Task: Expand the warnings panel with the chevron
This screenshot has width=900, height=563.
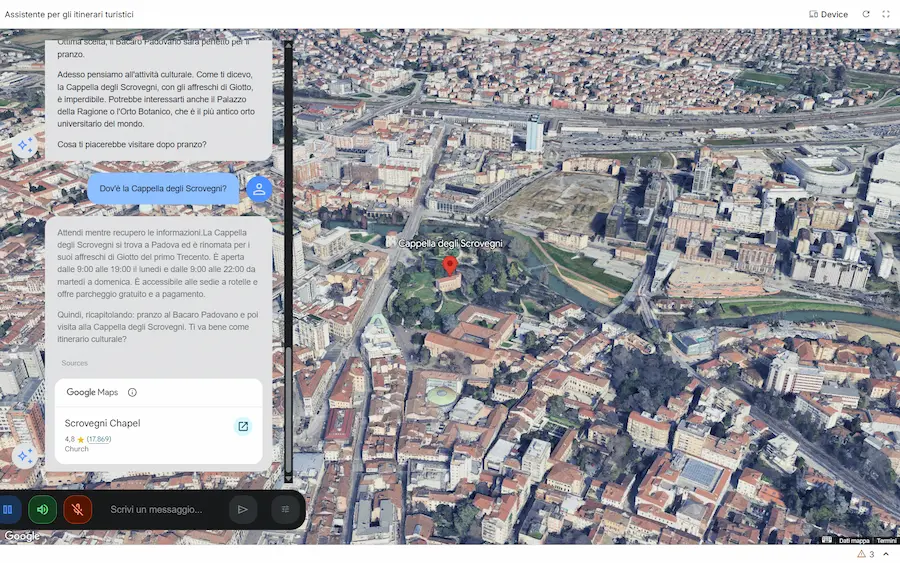Action: (x=887, y=554)
